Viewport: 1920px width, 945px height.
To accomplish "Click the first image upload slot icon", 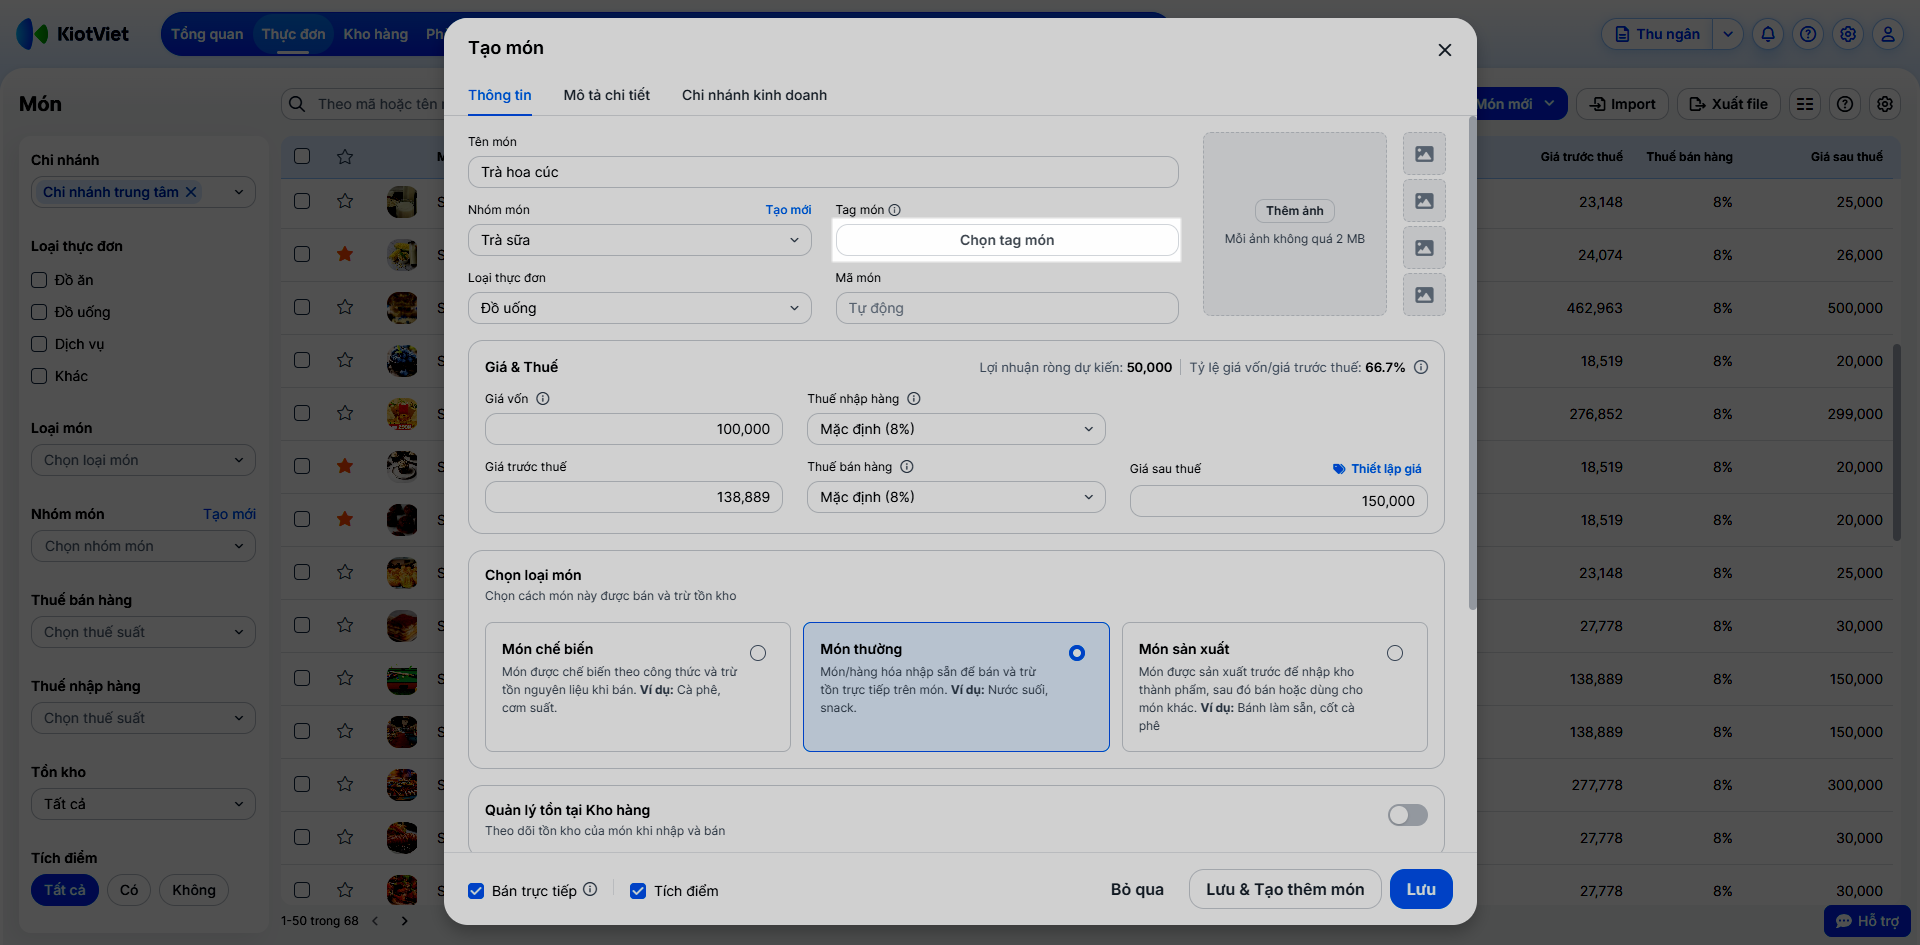I will [x=1424, y=154].
